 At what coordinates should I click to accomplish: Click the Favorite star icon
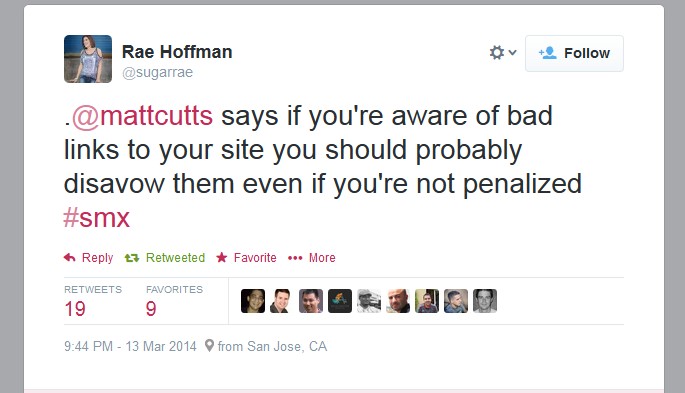tap(222, 257)
